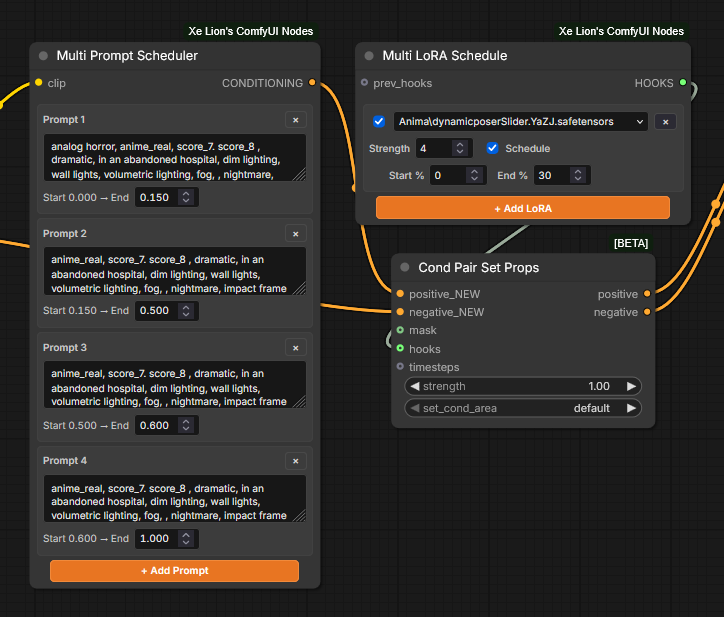Viewport: 724px width, 617px height.
Task: Click the set_cond_area combo widget
Action: point(523,408)
